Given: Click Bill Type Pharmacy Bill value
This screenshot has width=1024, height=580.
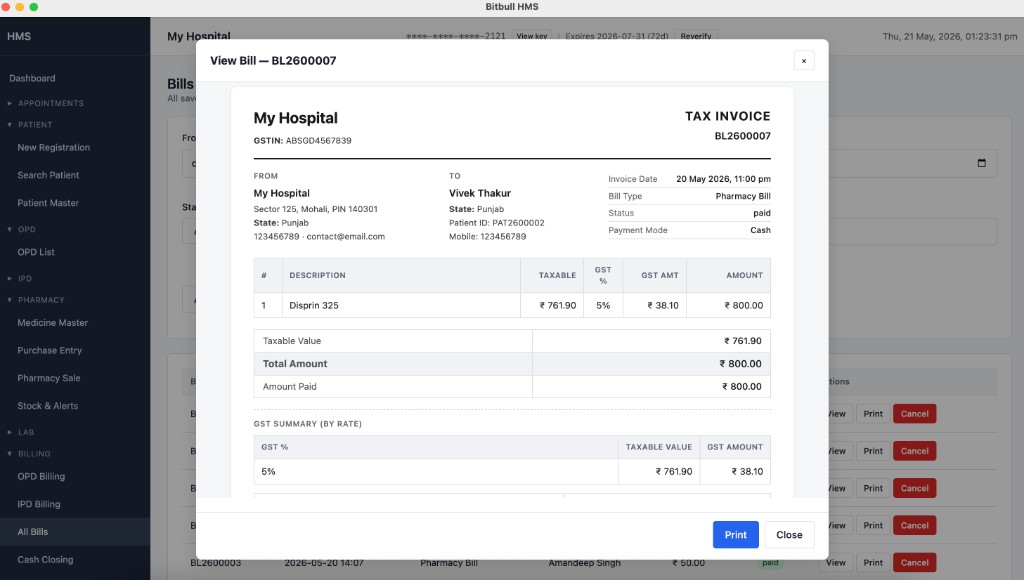Looking at the screenshot, I should click(x=743, y=196).
